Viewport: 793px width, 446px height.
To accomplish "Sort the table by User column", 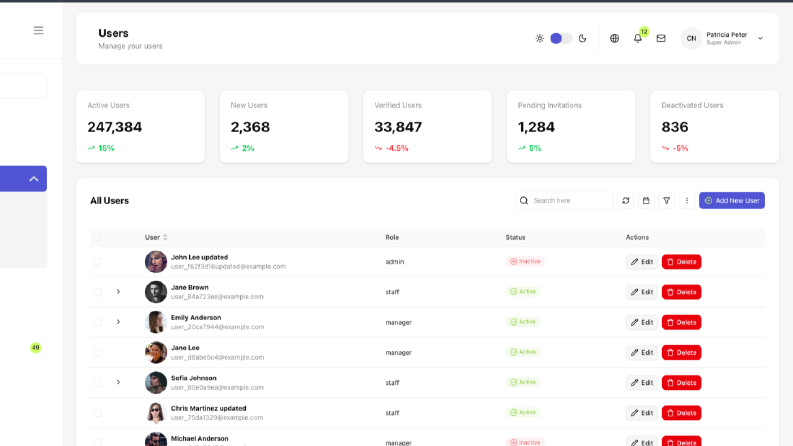I will point(156,237).
